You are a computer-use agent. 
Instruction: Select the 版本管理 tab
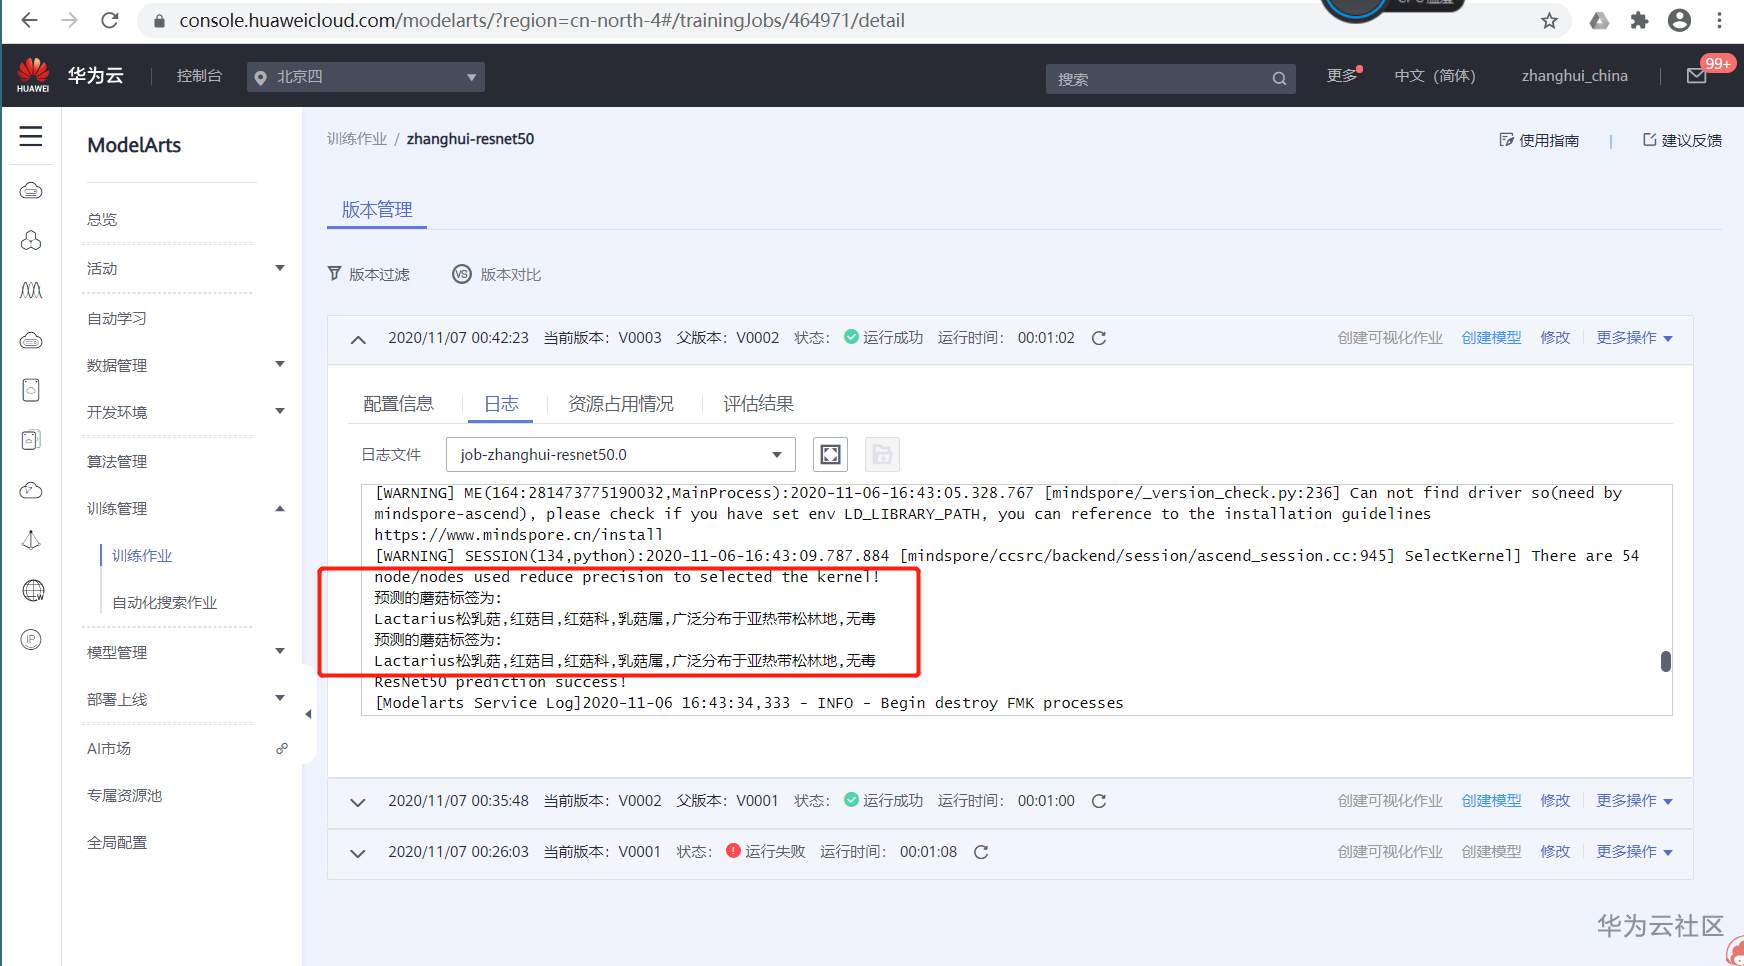[377, 210]
